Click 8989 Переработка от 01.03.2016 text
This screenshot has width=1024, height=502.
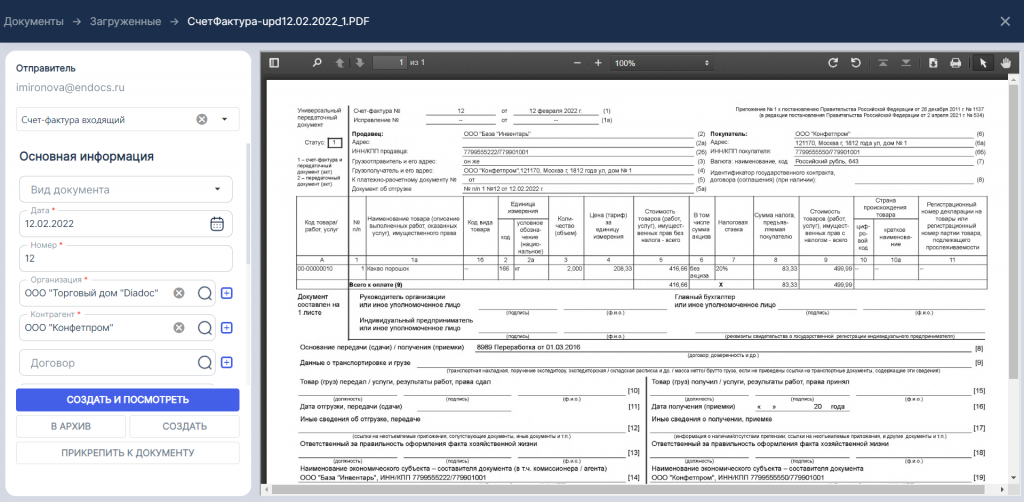pyautogui.click(x=528, y=347)
